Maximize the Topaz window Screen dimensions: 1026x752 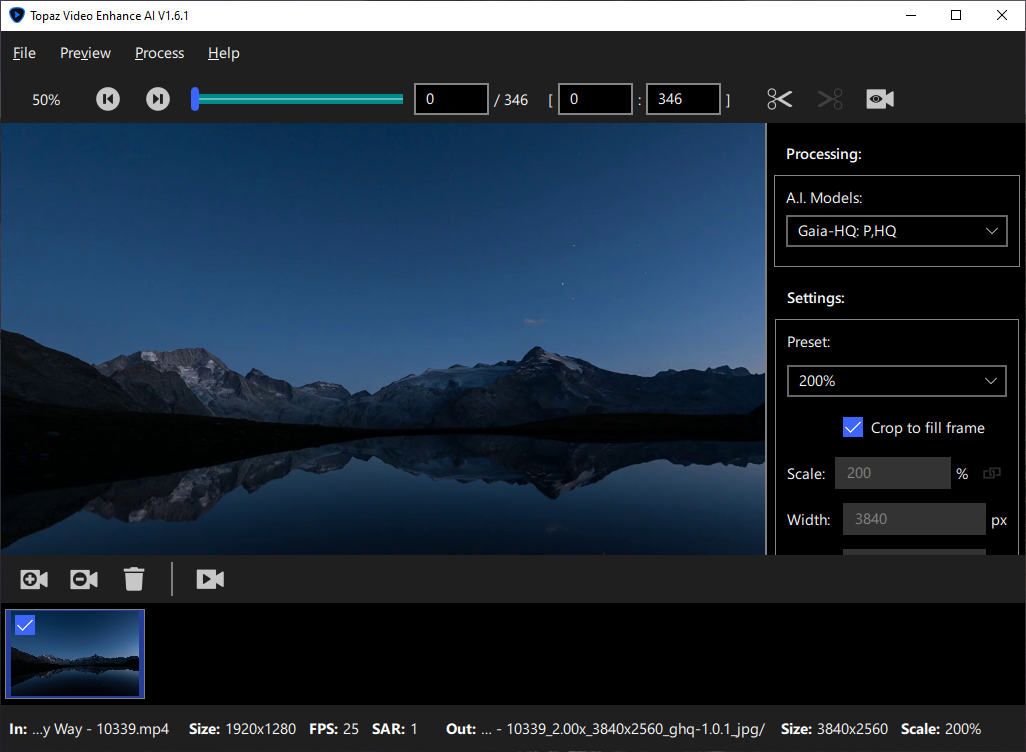coord(956,15)
